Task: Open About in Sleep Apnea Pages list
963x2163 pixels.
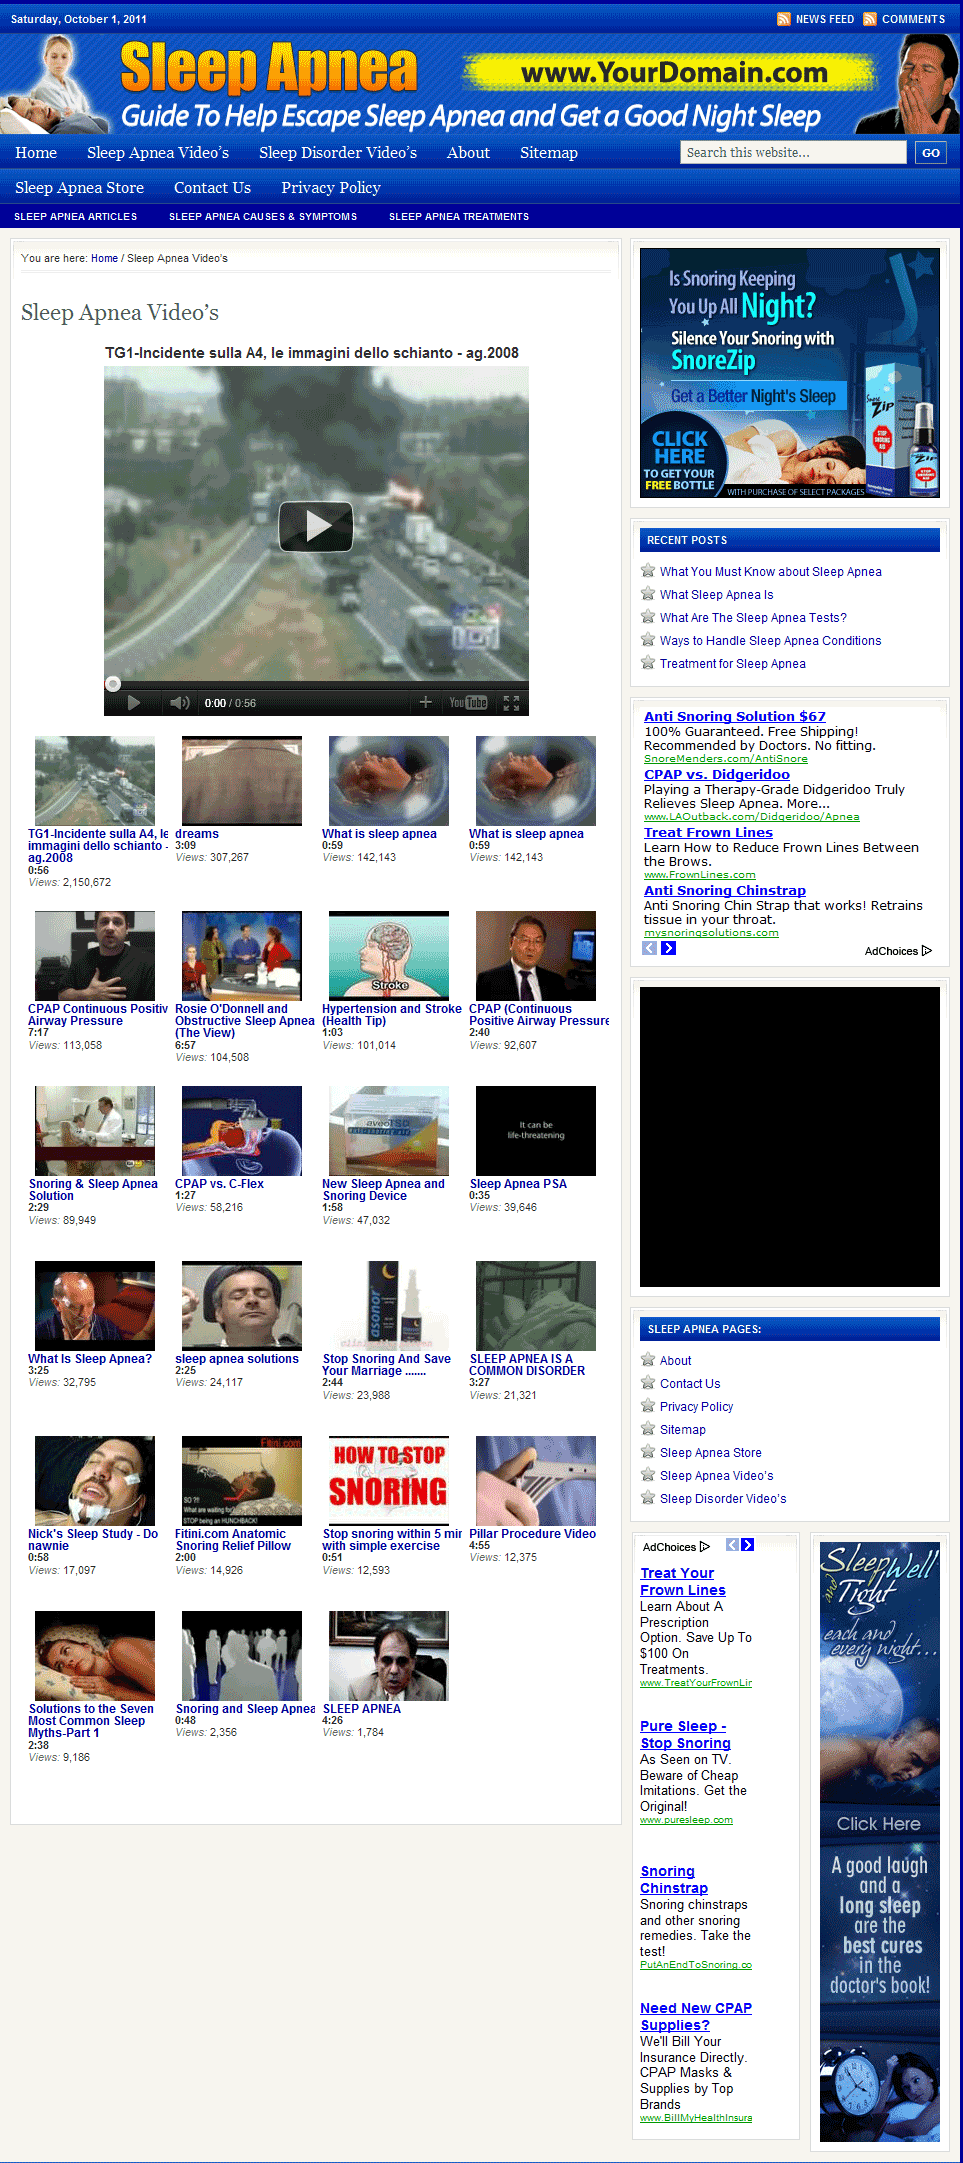Action: click(x=675, y=1361)
